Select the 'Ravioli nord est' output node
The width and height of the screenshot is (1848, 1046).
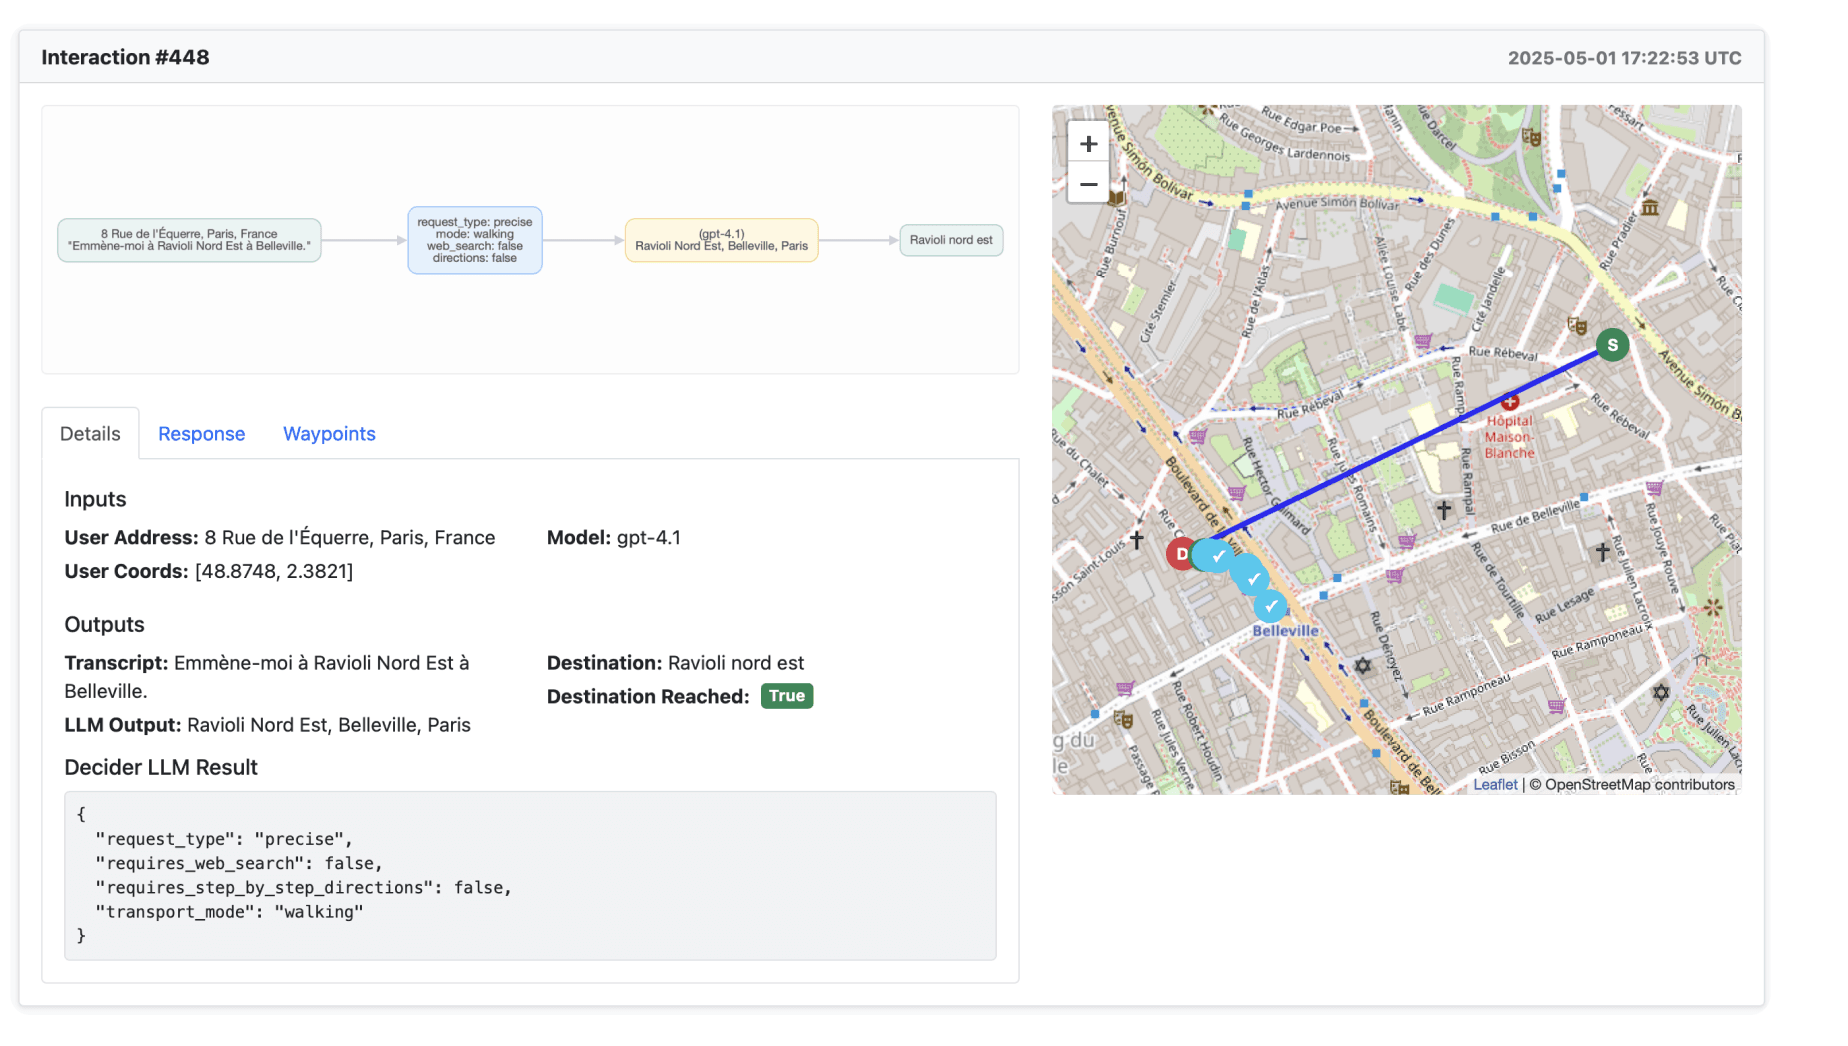pos(950,240)
